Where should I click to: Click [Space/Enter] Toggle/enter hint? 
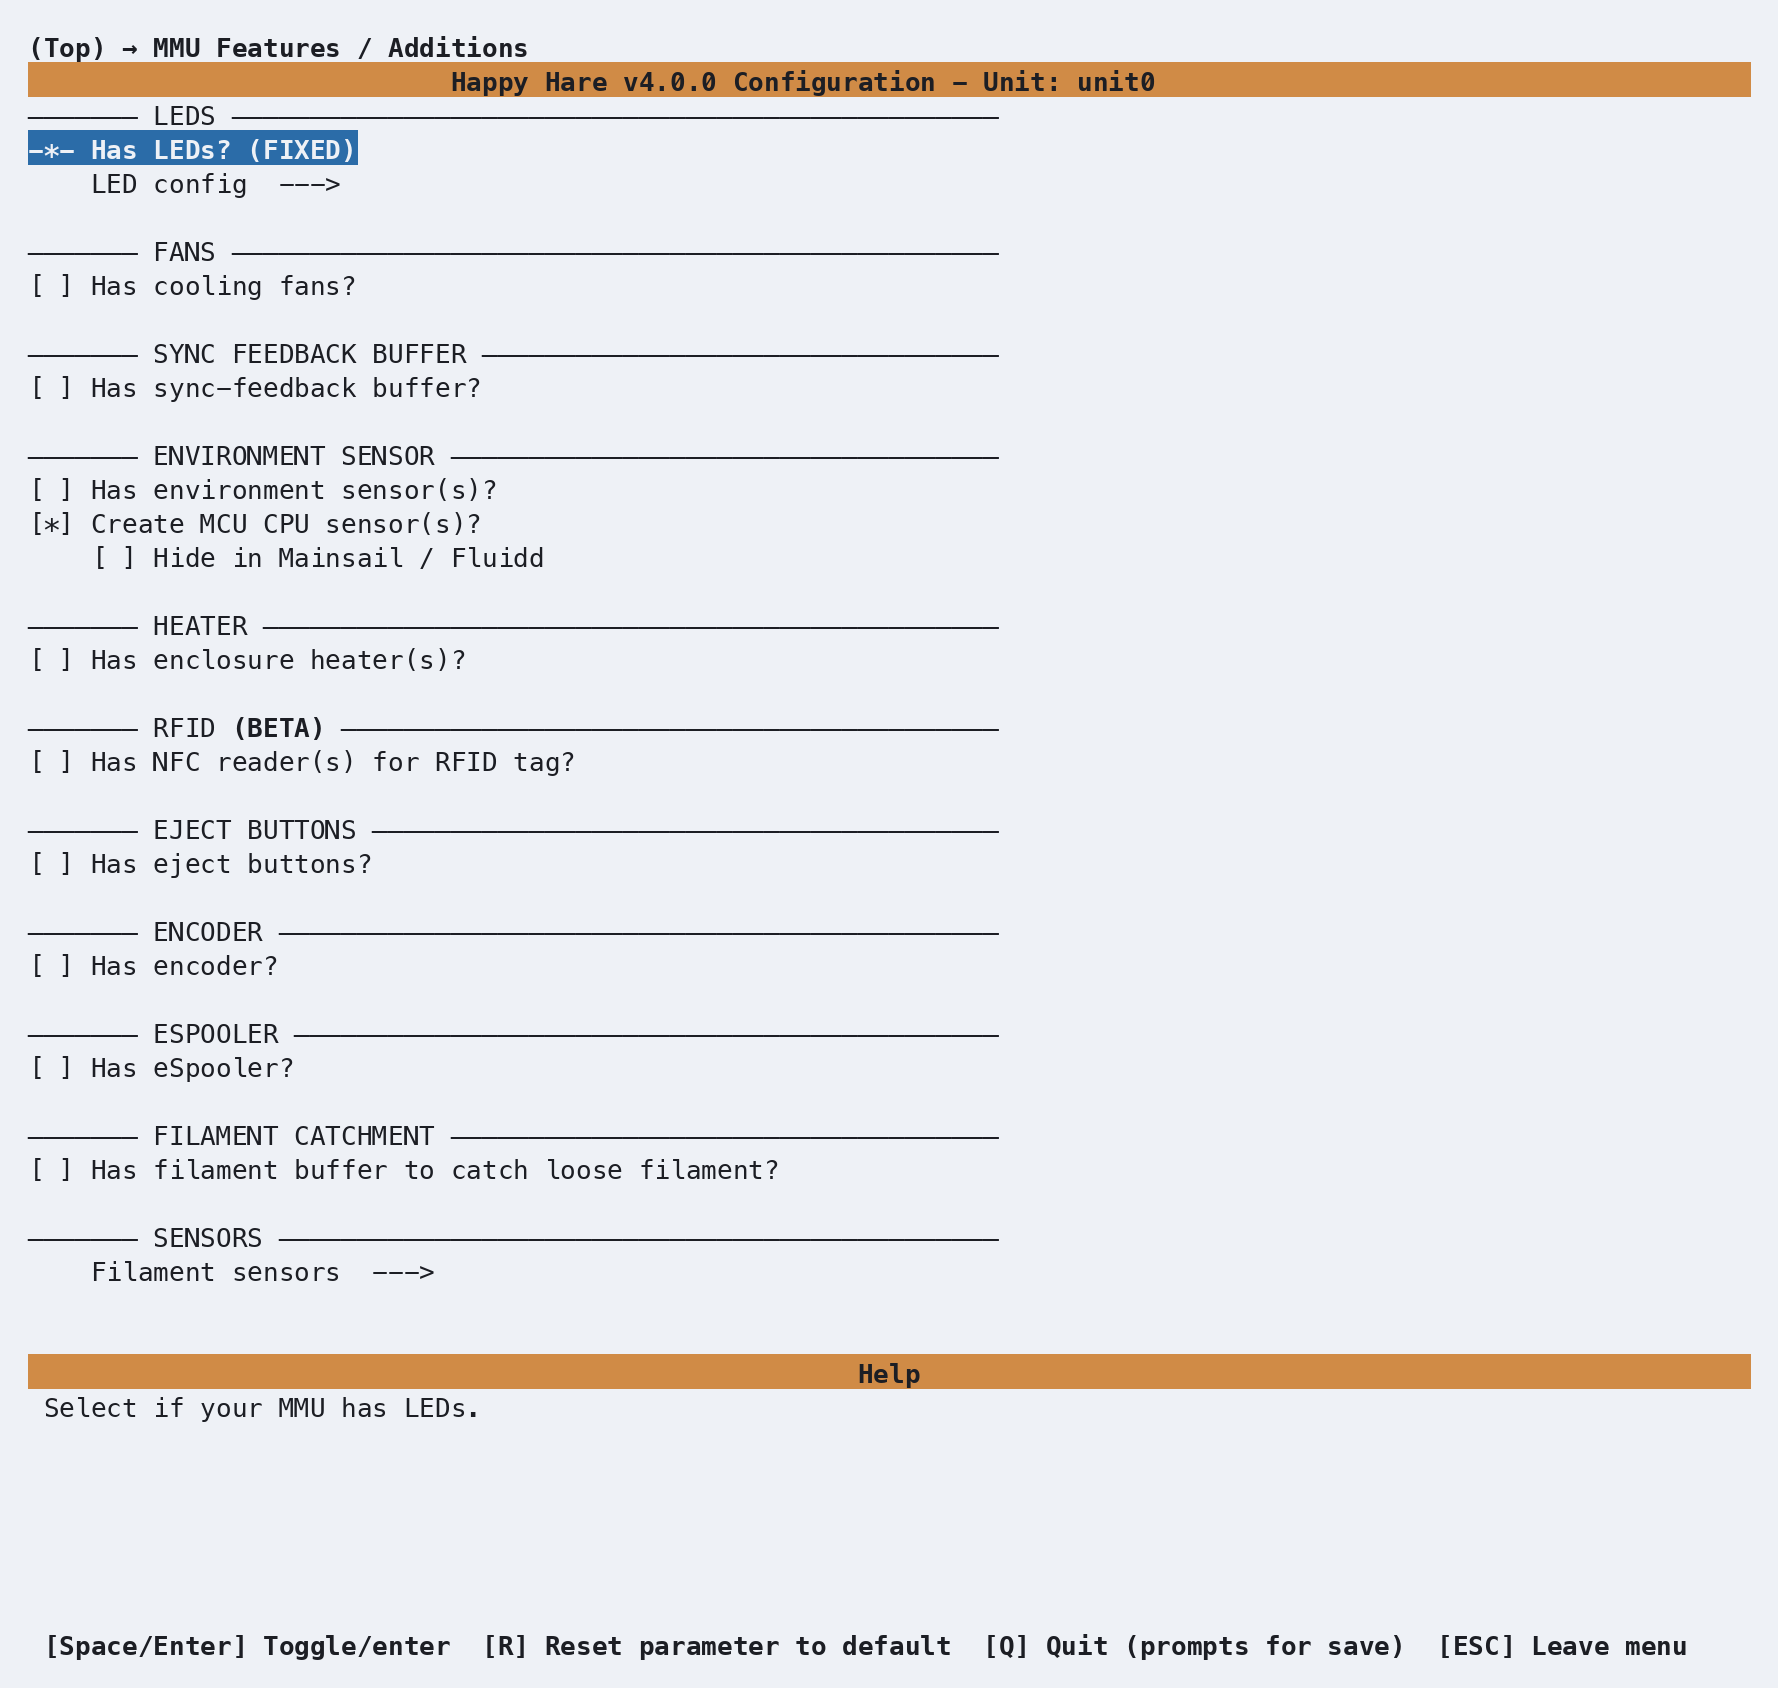[x=248, y=1646]
